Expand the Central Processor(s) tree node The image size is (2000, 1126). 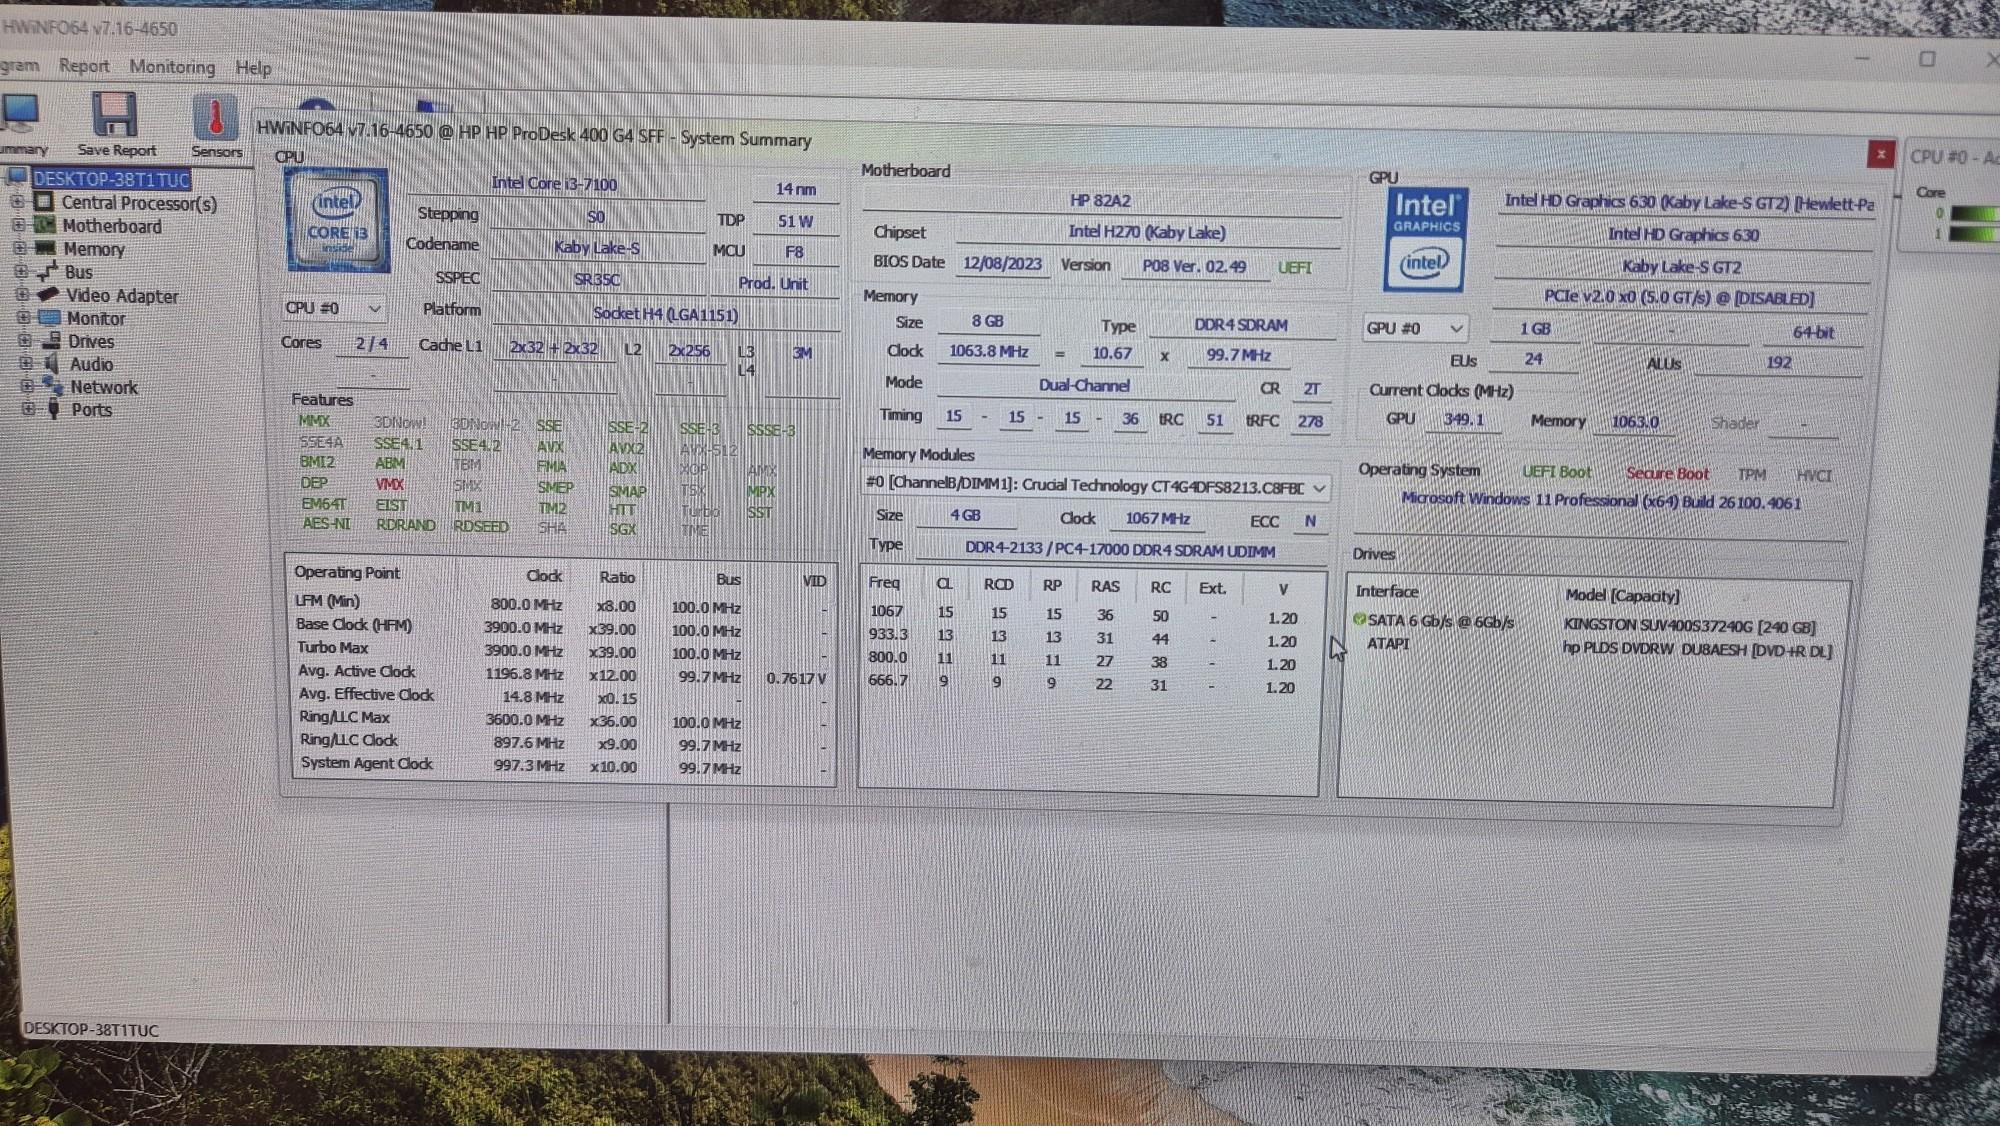17,202
